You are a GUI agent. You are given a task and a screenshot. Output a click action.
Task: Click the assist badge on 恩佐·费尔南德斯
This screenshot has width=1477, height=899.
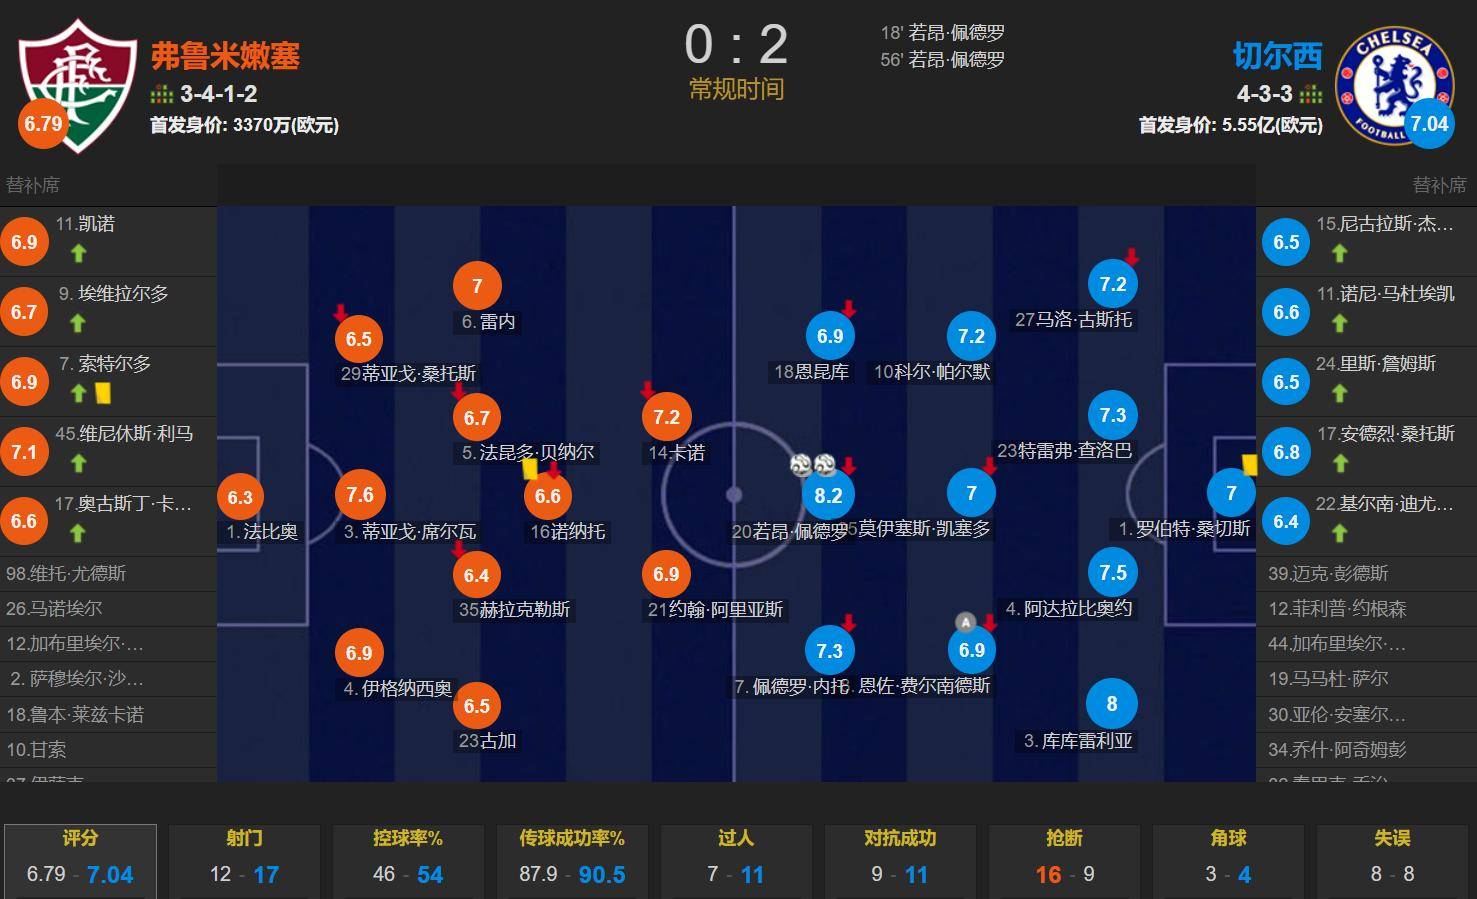pyautogui.click(x=965, y=622)
